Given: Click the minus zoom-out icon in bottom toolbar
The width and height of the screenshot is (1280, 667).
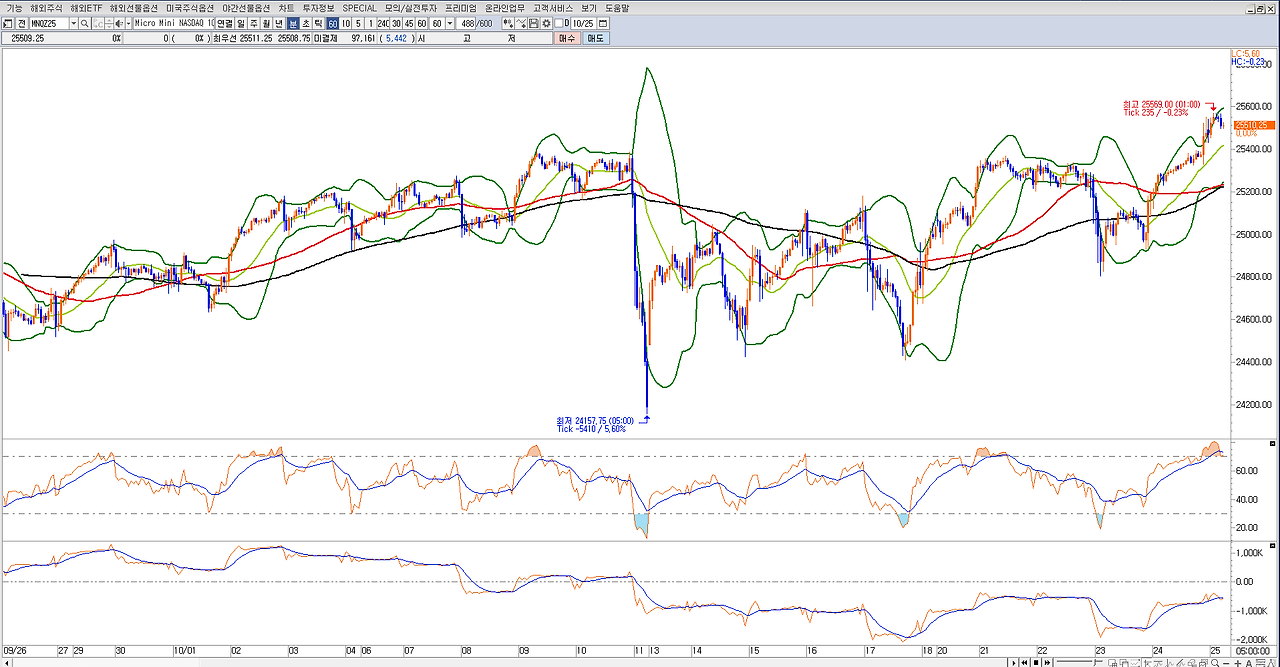Looking at the screenshot, I should point(1226,662).
